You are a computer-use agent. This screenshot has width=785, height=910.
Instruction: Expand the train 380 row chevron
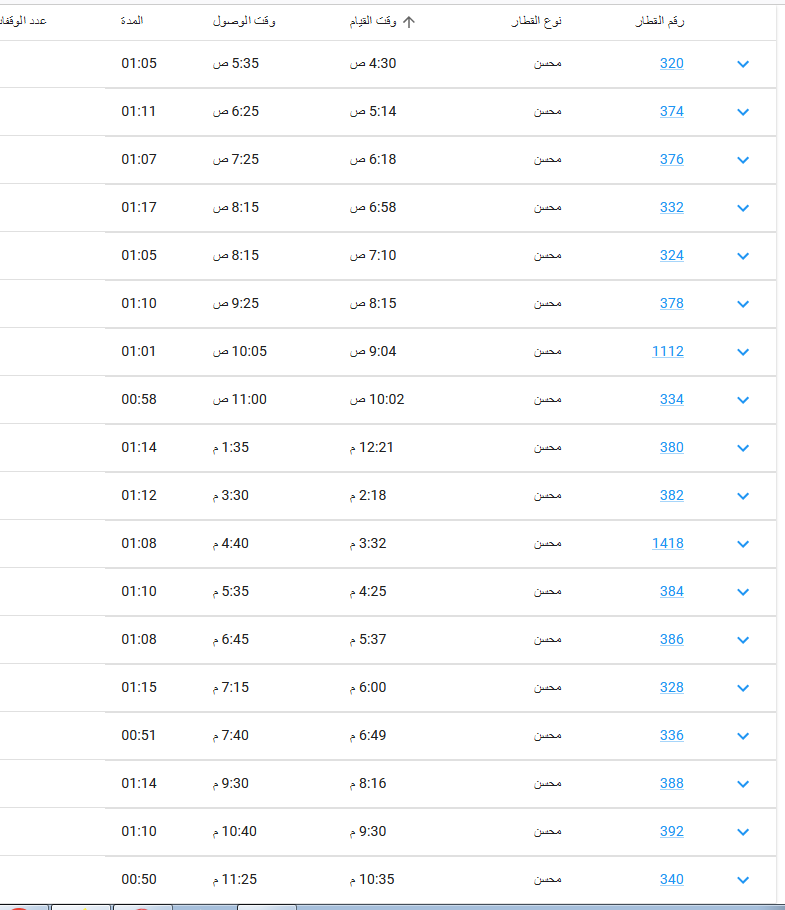tap(743, 448)
